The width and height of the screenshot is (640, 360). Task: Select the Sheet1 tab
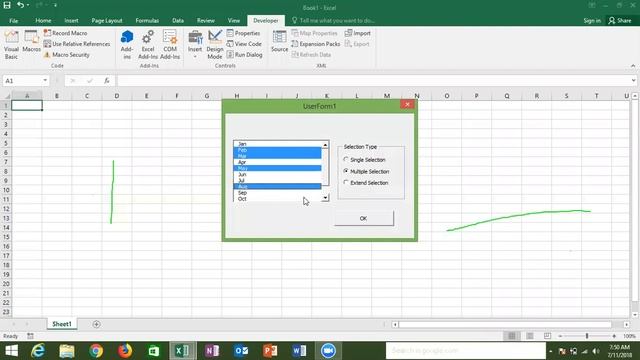62,324
